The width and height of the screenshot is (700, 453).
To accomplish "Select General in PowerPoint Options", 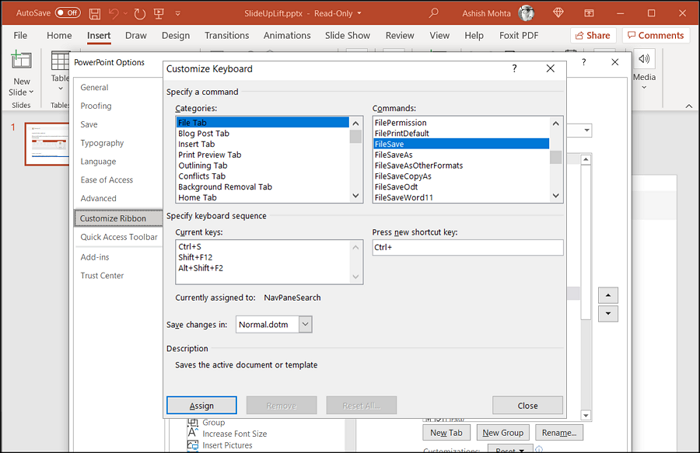I will click(94, 87).
